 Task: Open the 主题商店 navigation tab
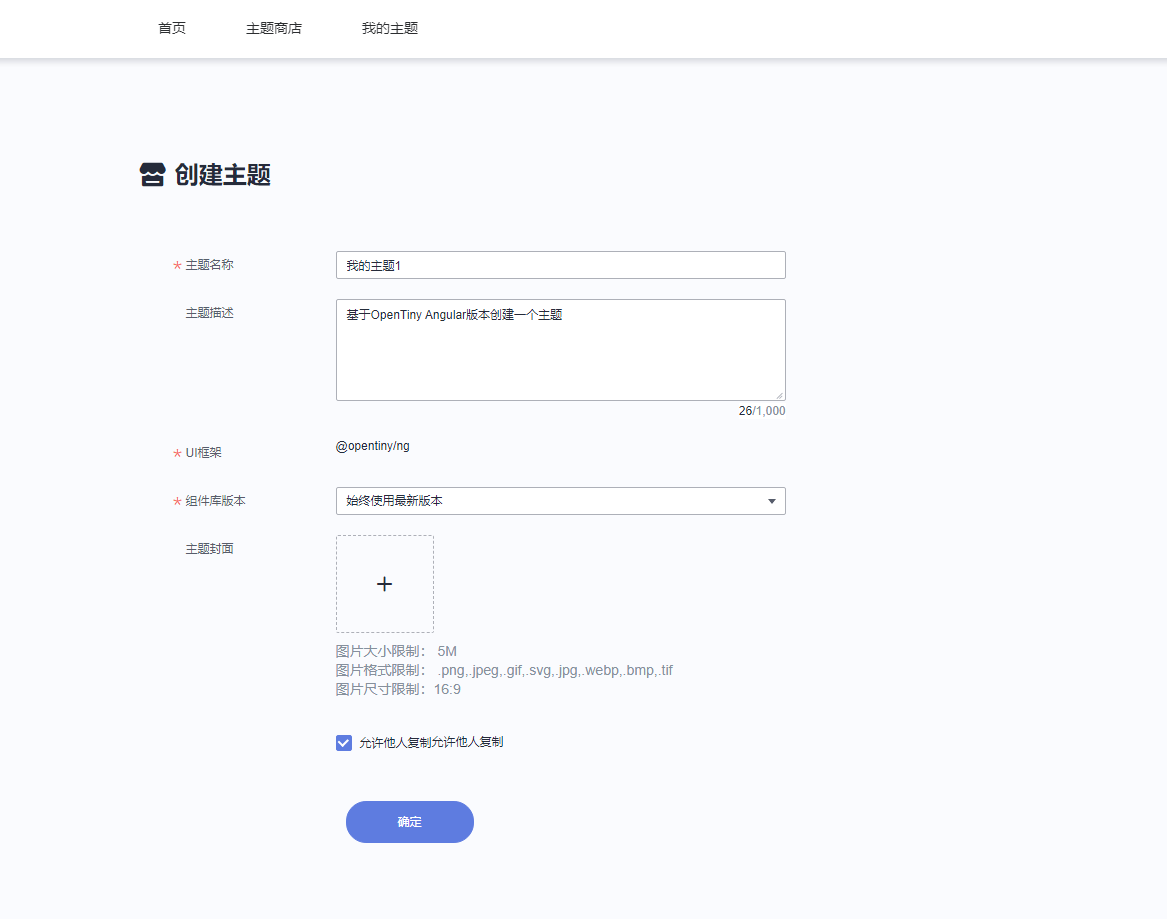point(274,29)
